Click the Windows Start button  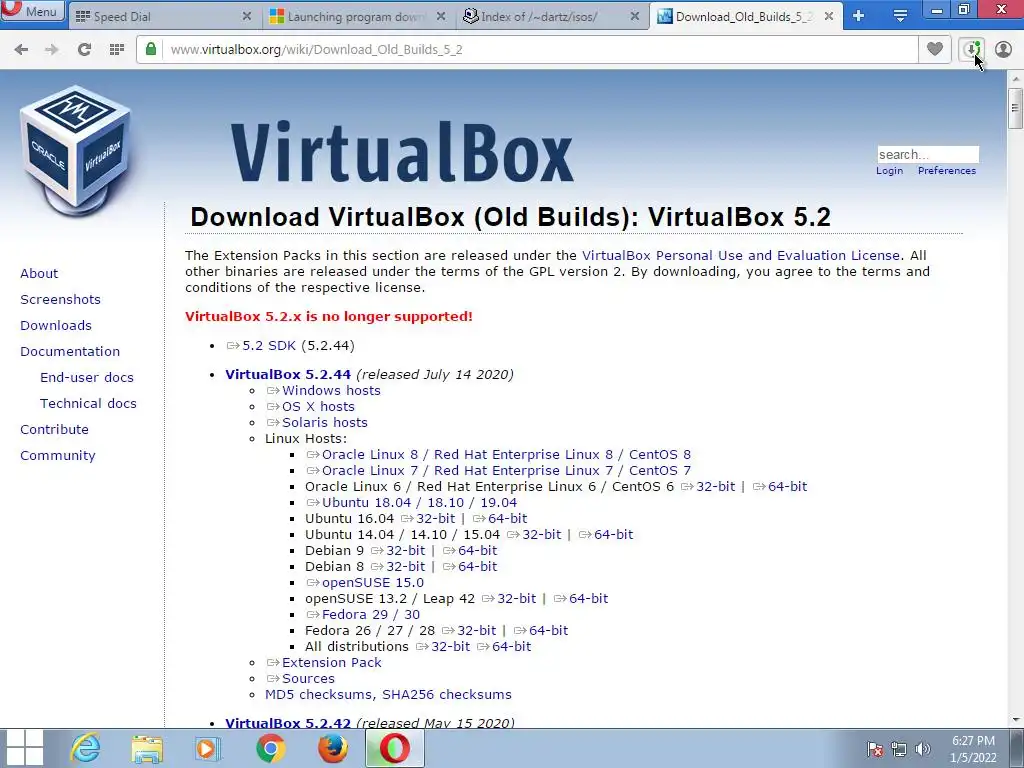point(24,748)
